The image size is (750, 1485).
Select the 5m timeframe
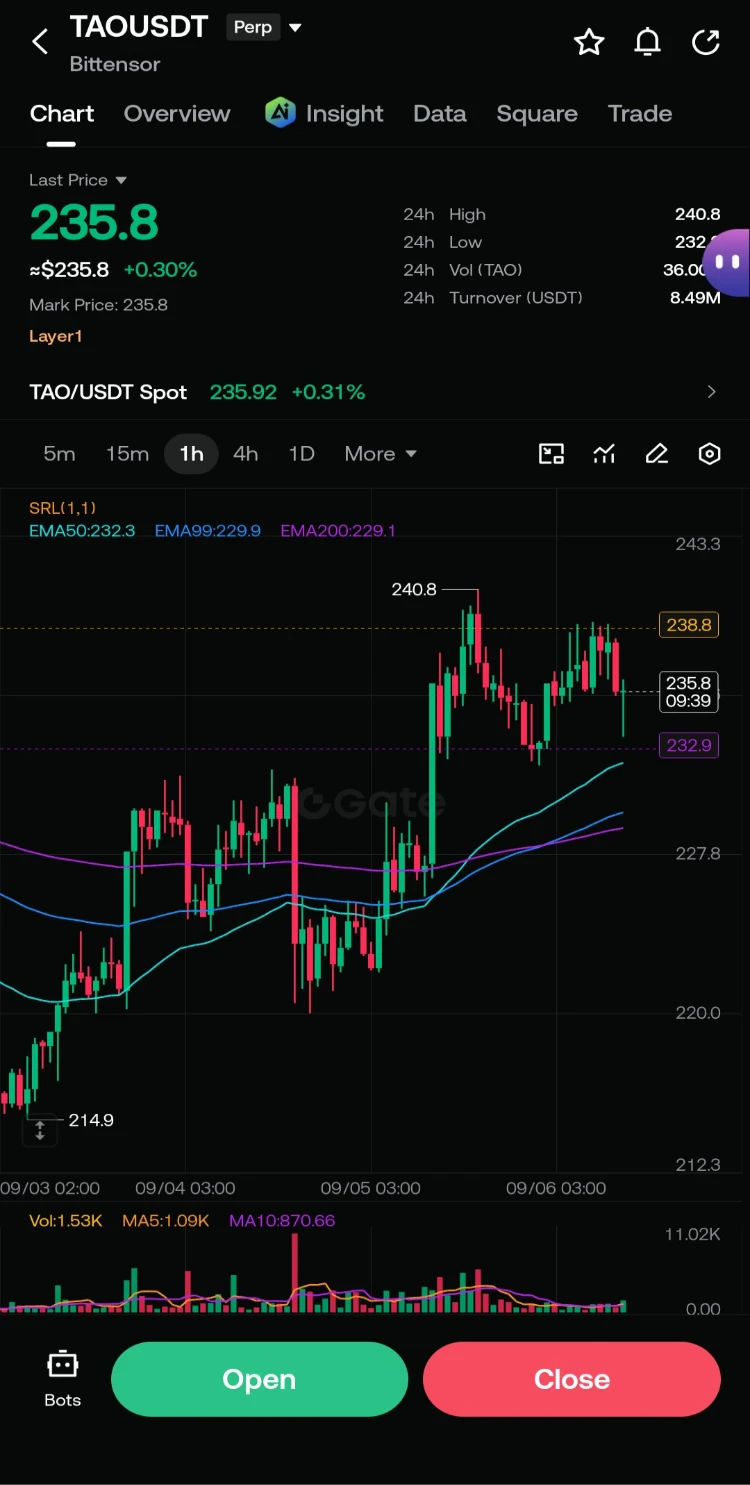coord(59,454)
